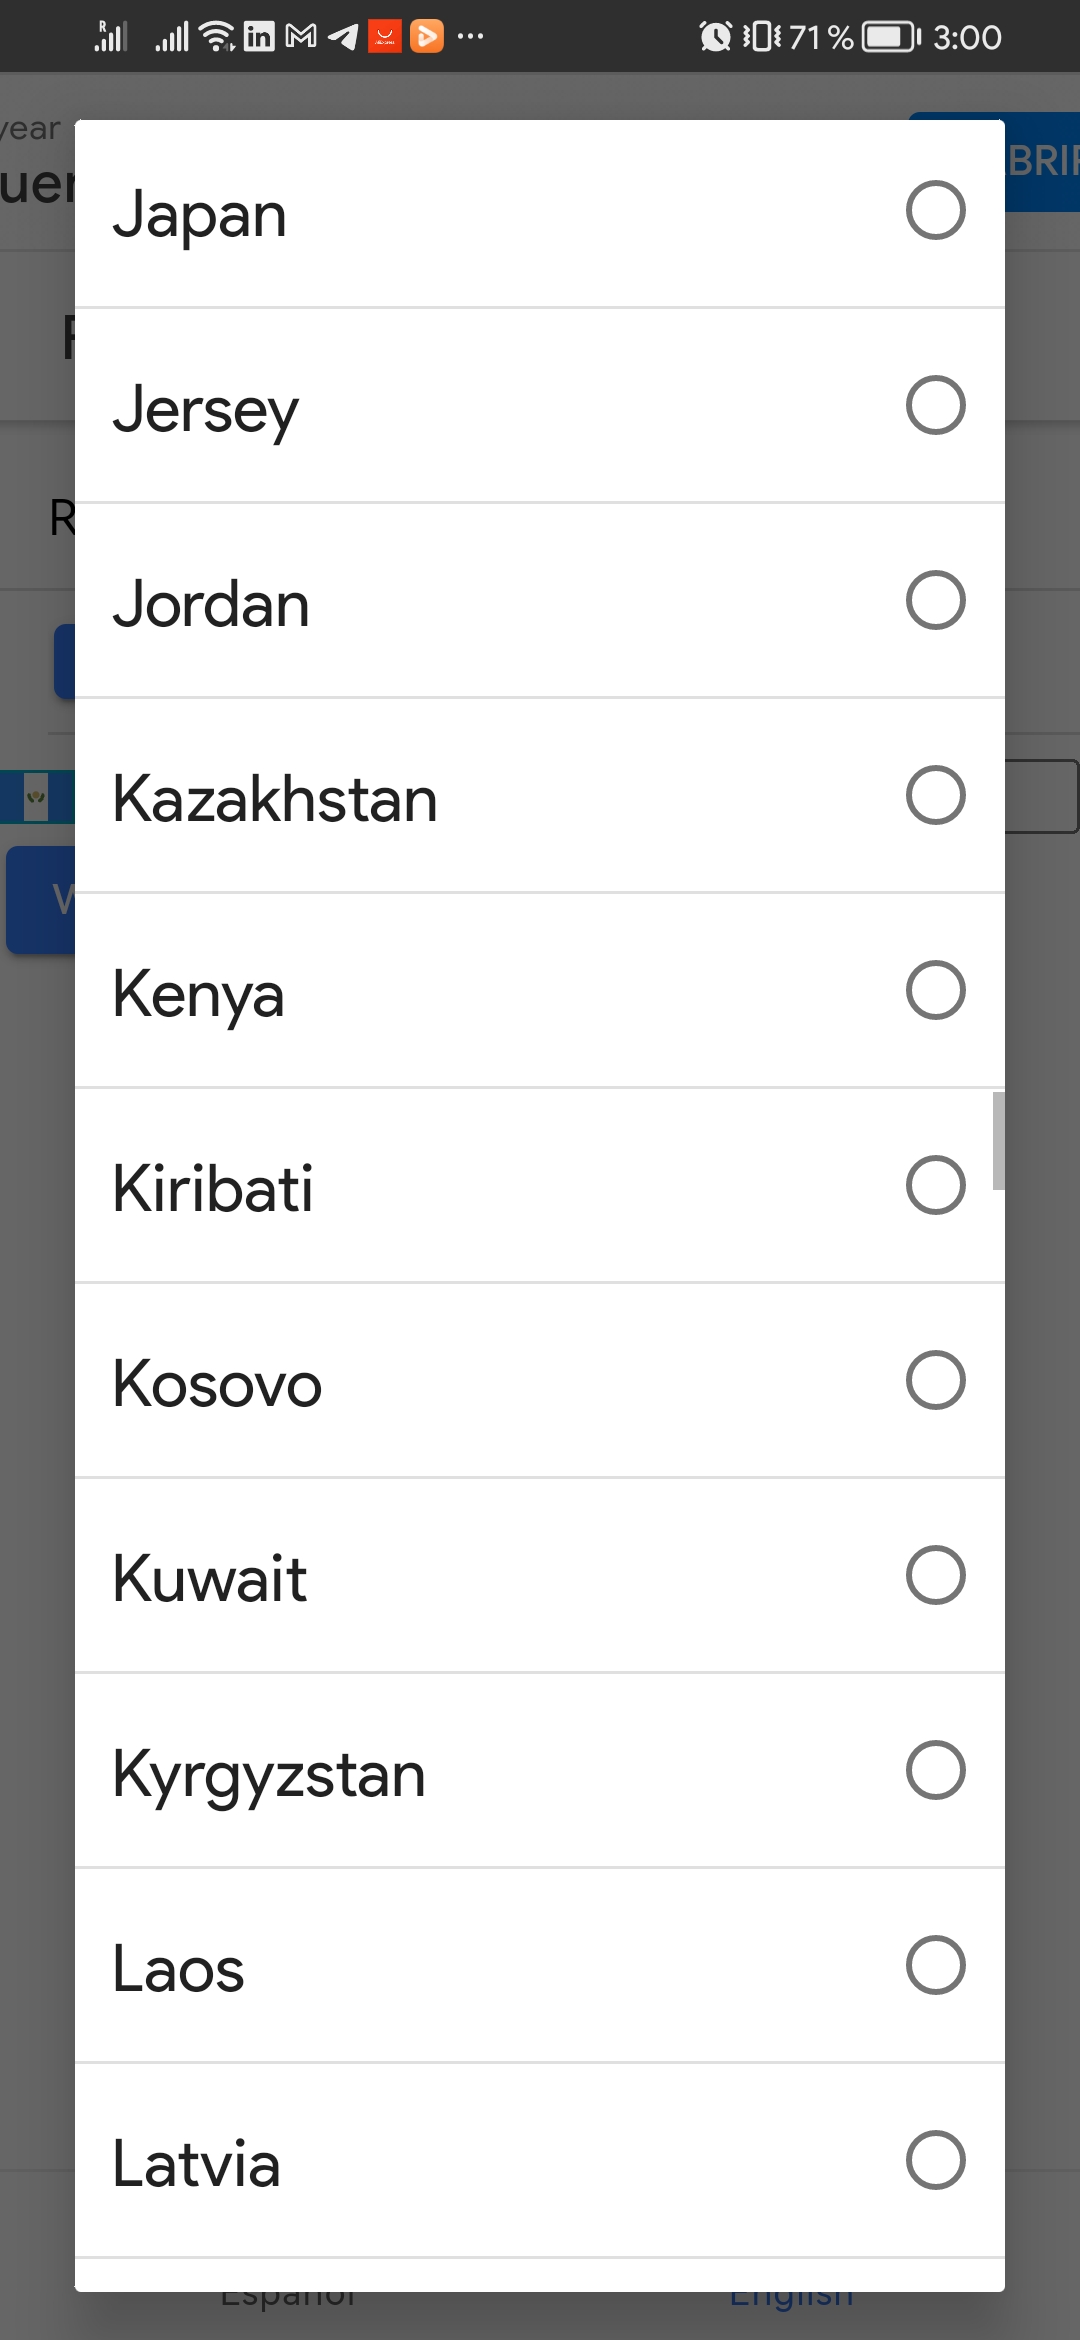This screenshot has width=1080, height=2340.
Task: Choose the Jordan radio option
Action: 935,600
